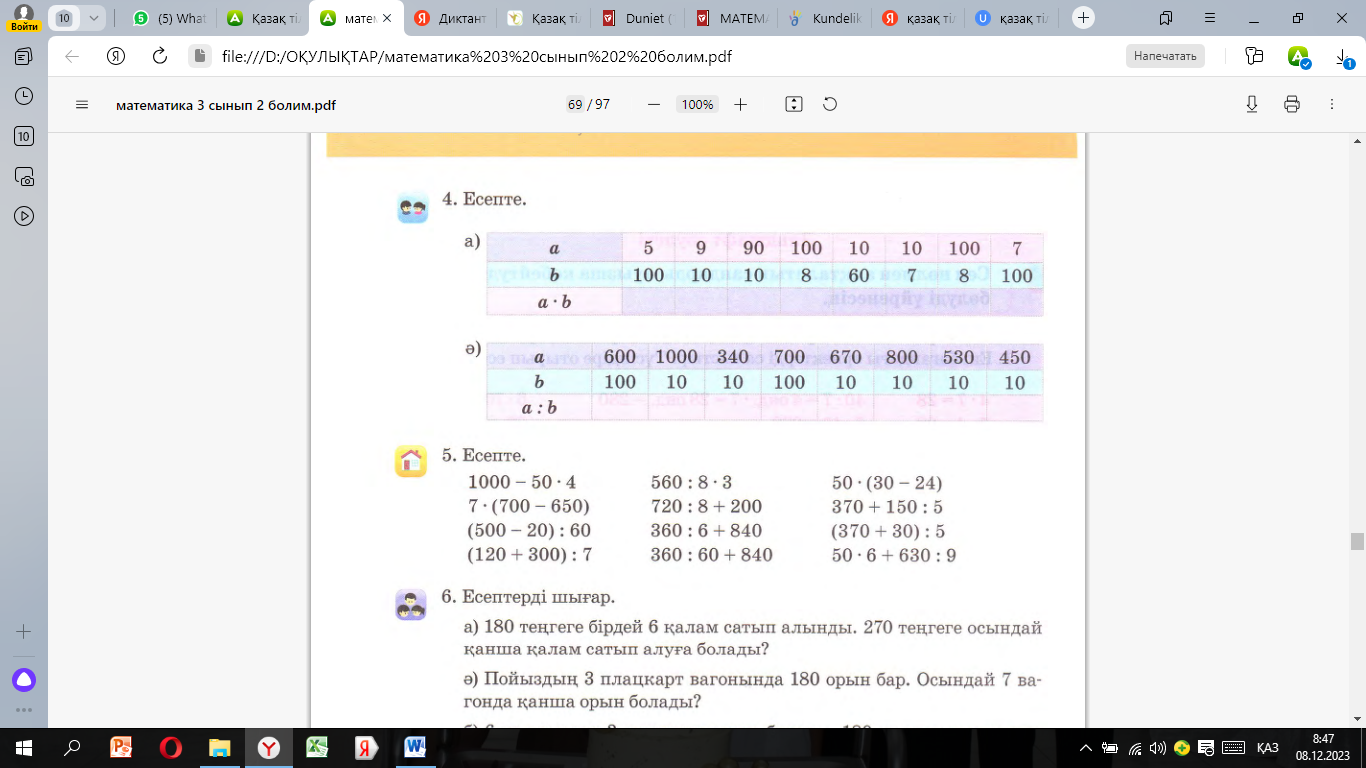
Task: Click the page number field showing 69
Action: point(575,104)
